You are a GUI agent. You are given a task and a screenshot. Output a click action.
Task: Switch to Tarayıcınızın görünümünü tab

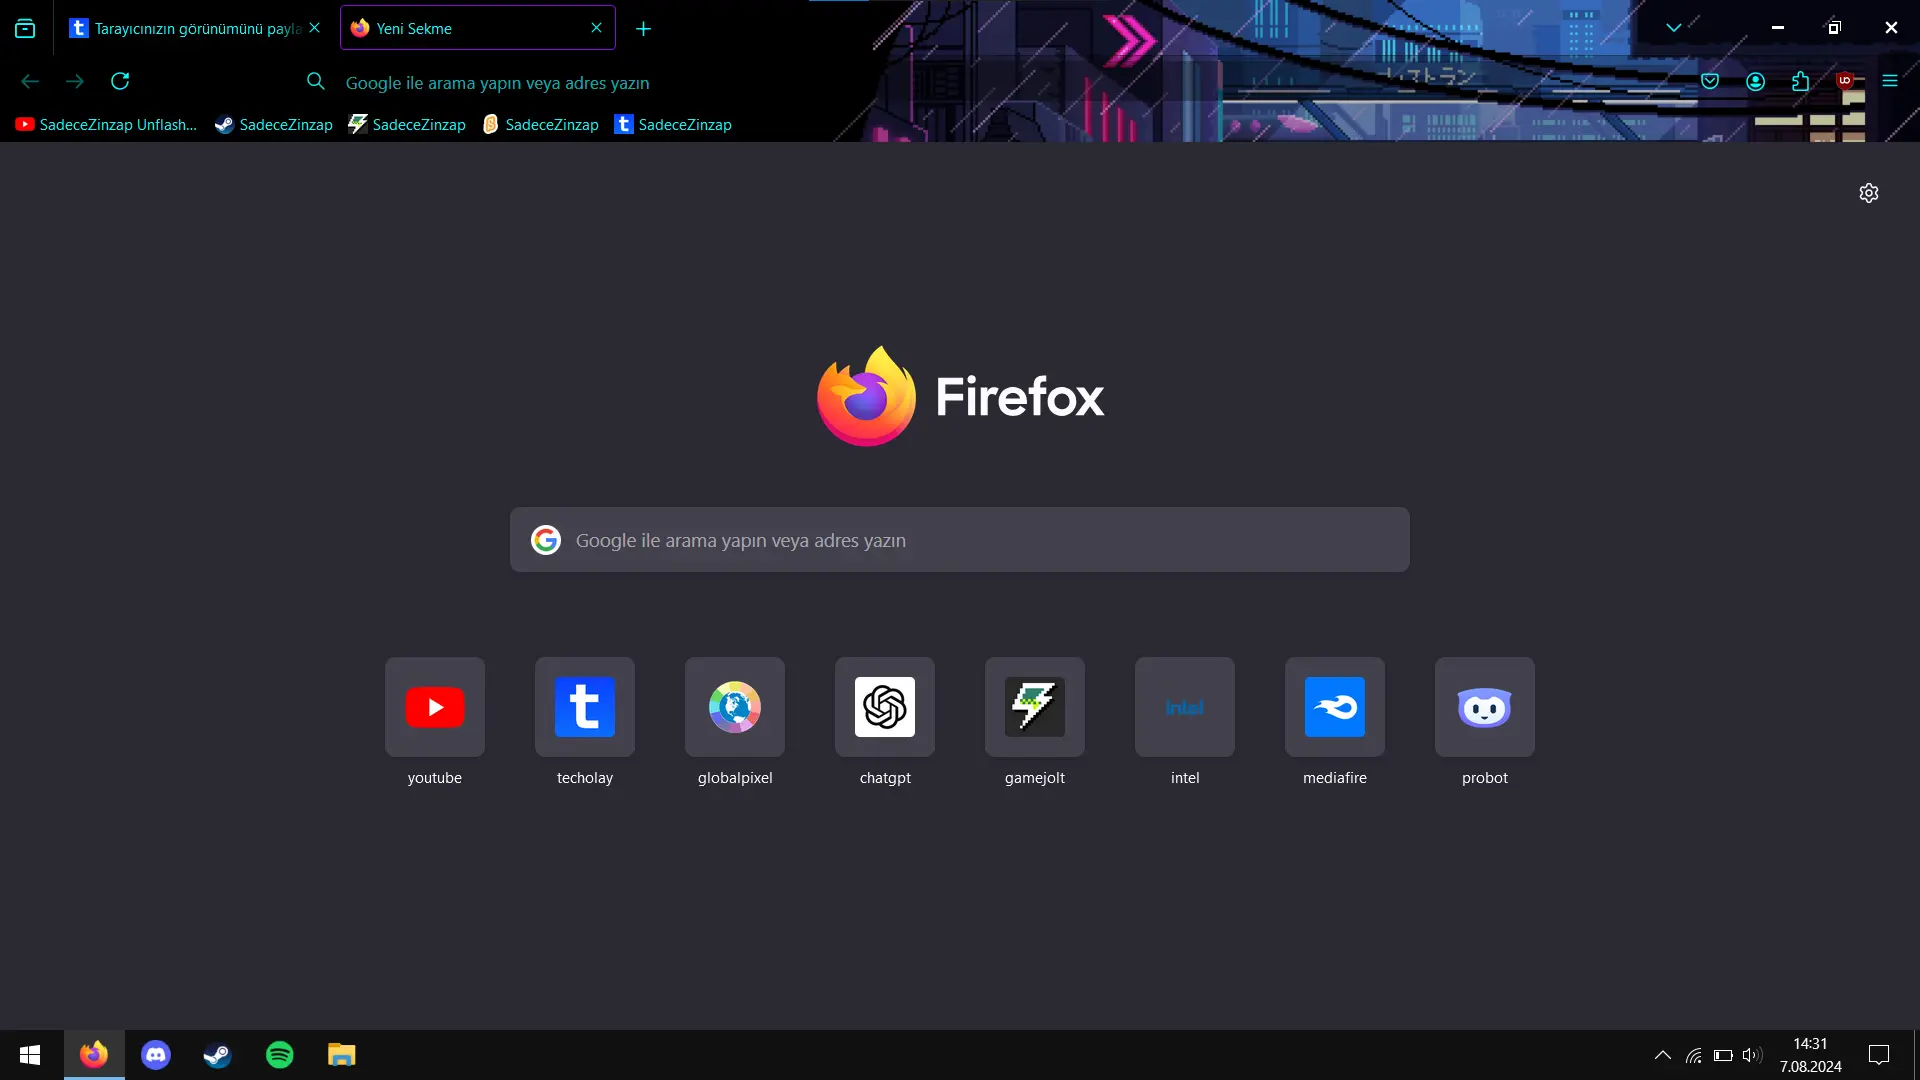195,28
